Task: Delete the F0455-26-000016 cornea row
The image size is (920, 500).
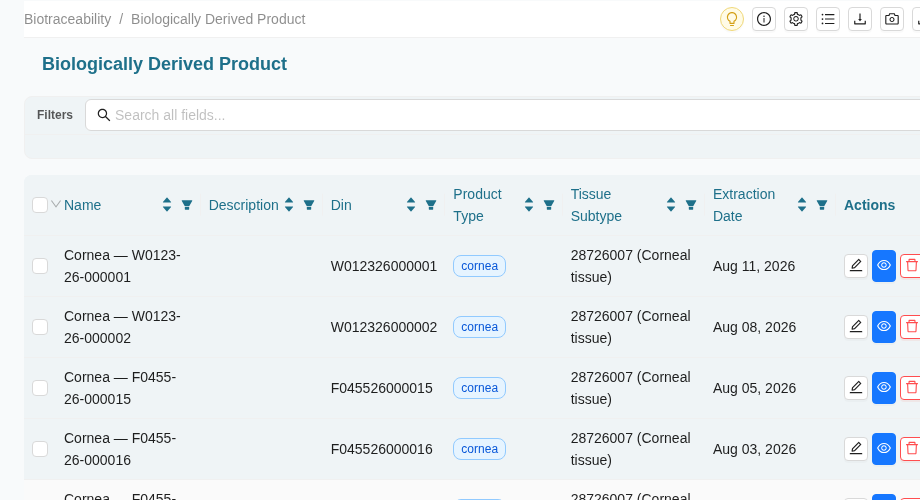Action: point(911,449)
